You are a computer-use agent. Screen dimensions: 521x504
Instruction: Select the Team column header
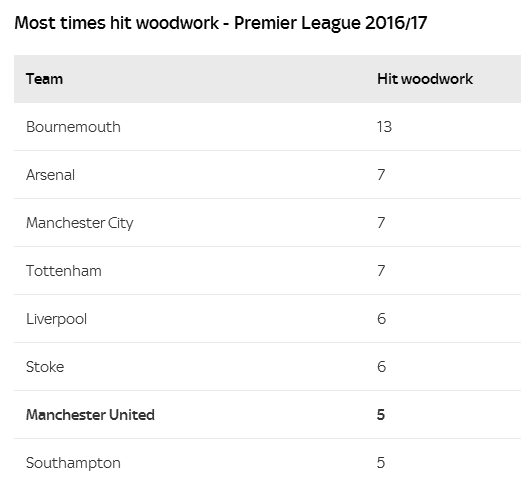click(x=44, y=79)
